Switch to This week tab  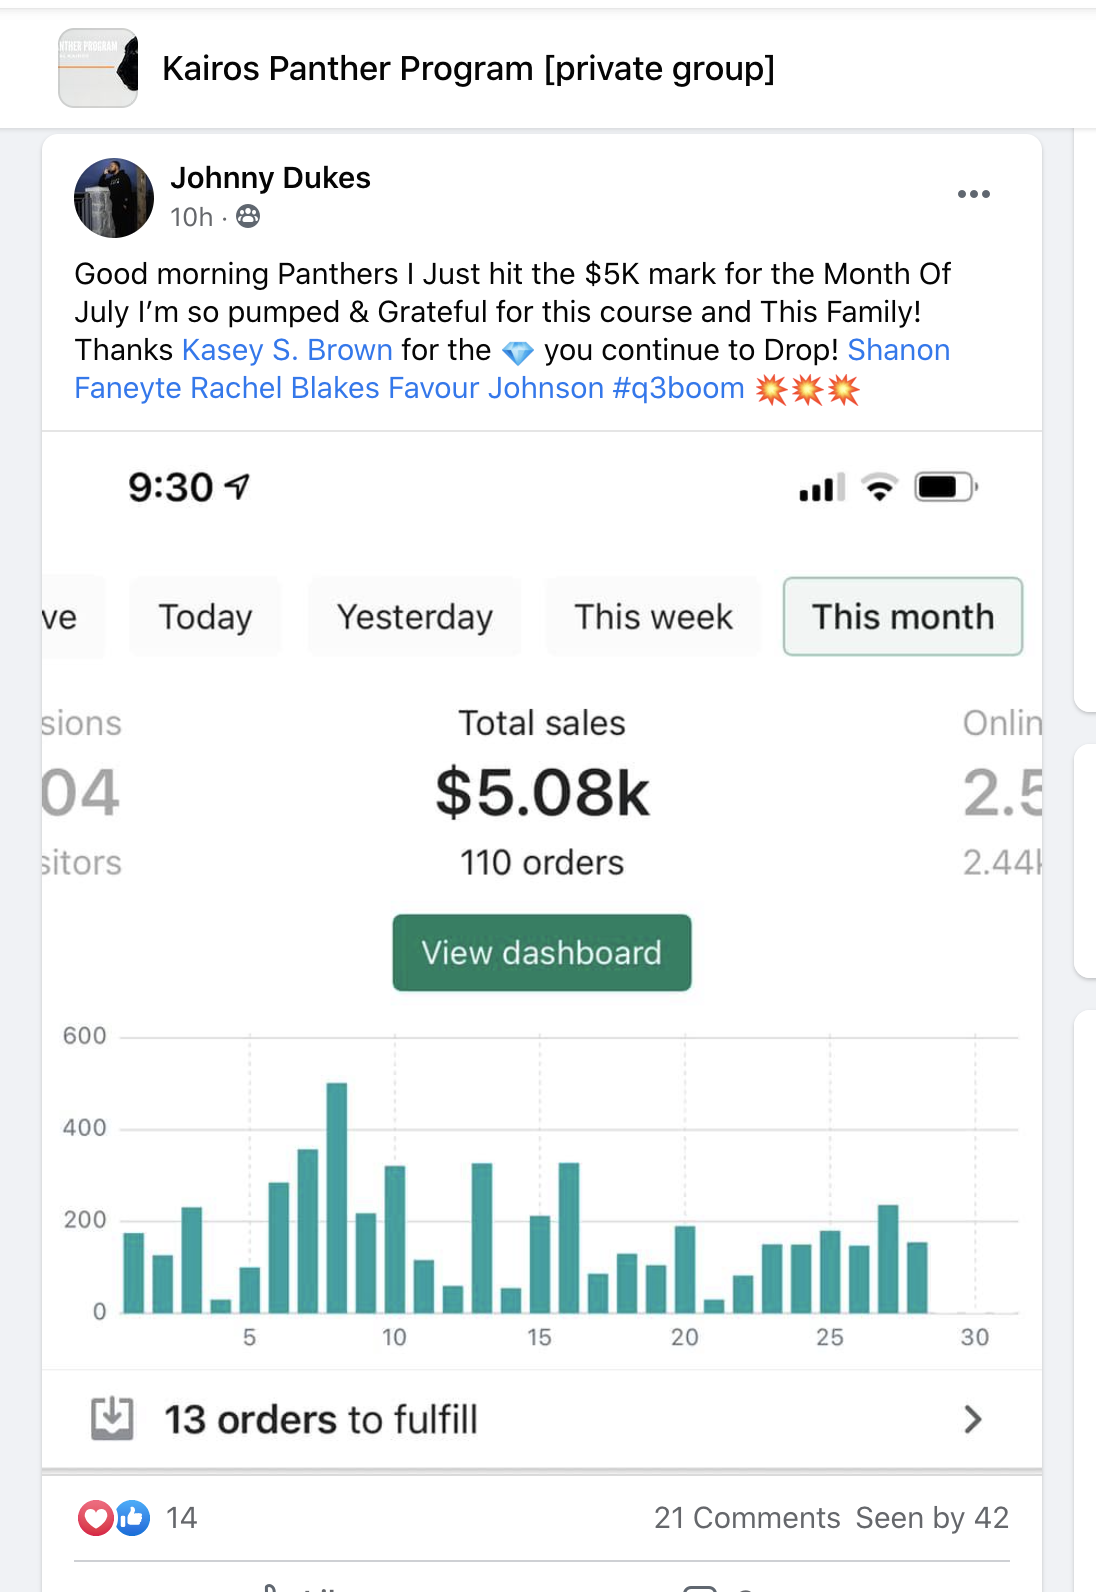pos(653,617)
